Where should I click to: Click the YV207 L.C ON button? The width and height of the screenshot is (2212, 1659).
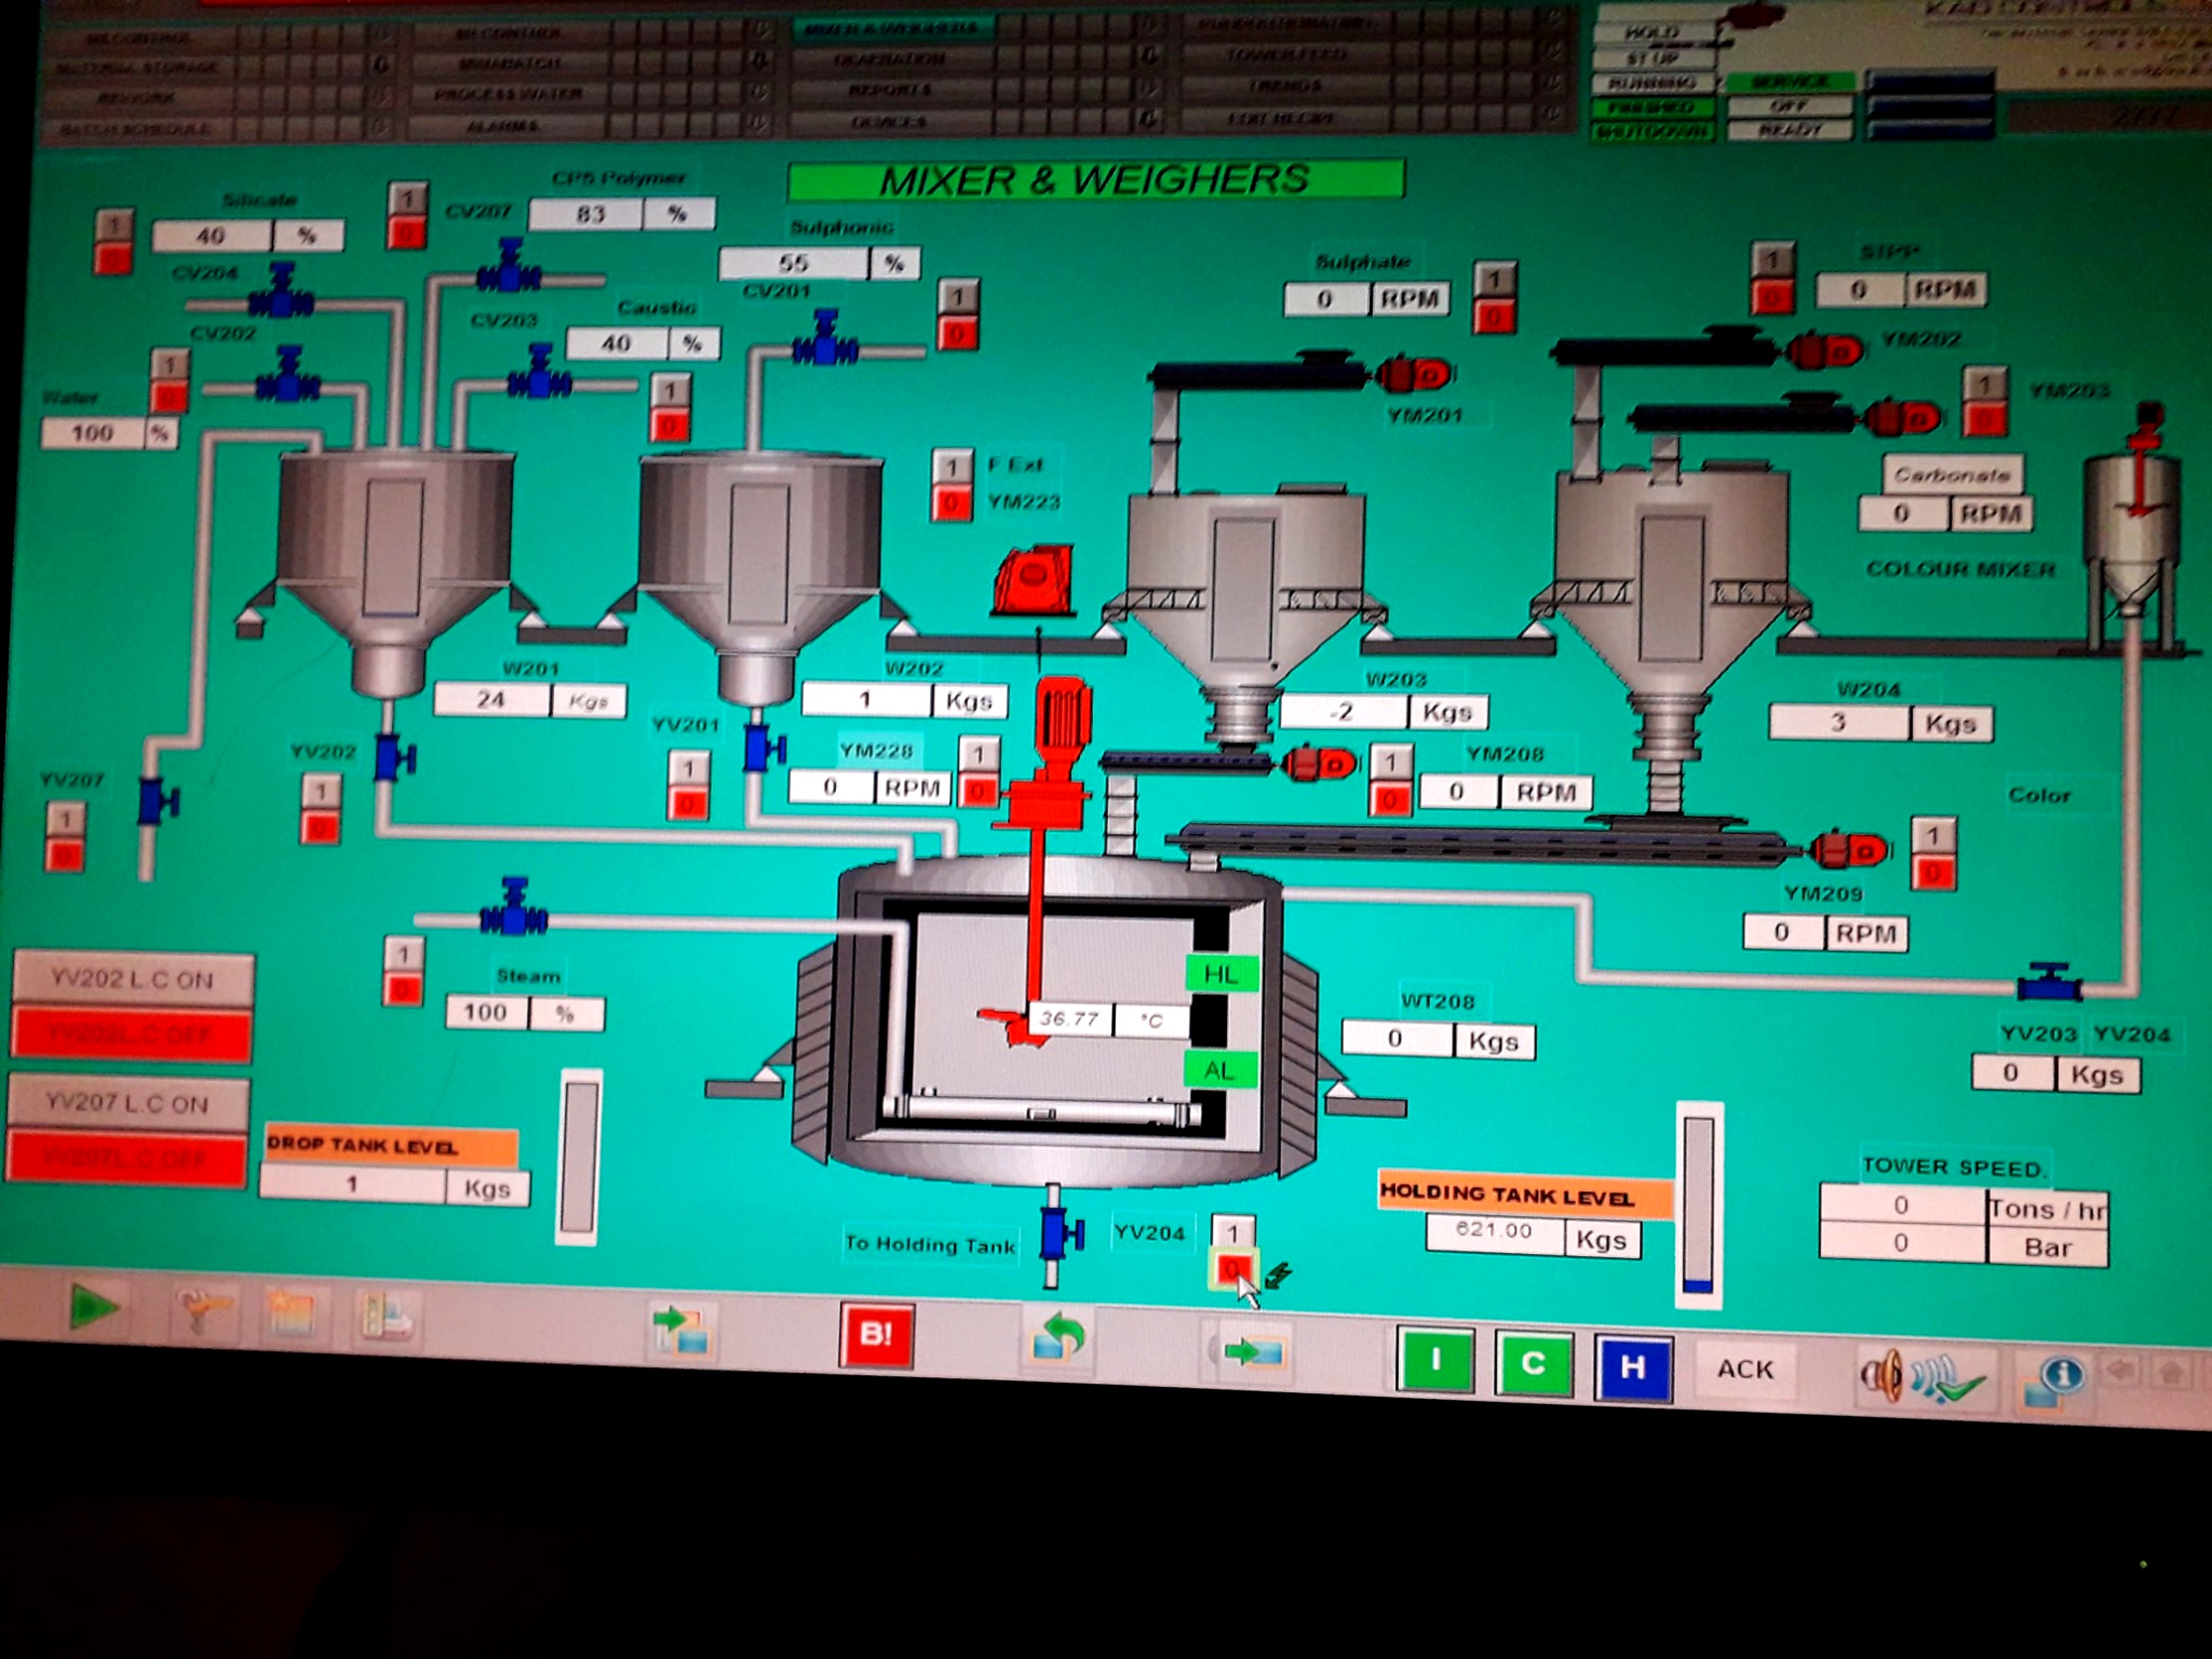(127, 1103)
